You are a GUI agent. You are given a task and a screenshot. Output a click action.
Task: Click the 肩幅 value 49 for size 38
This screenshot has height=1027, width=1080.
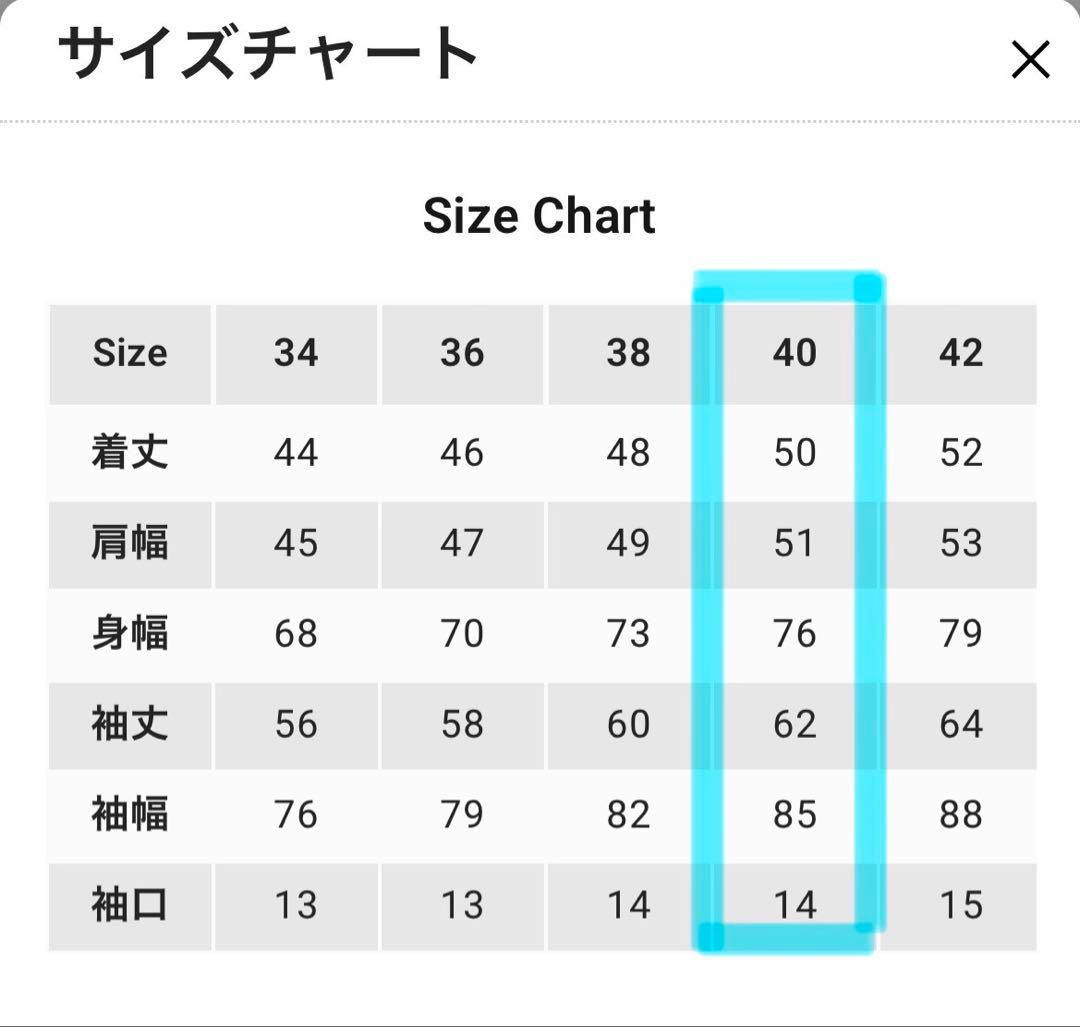(x=628, y=544)
